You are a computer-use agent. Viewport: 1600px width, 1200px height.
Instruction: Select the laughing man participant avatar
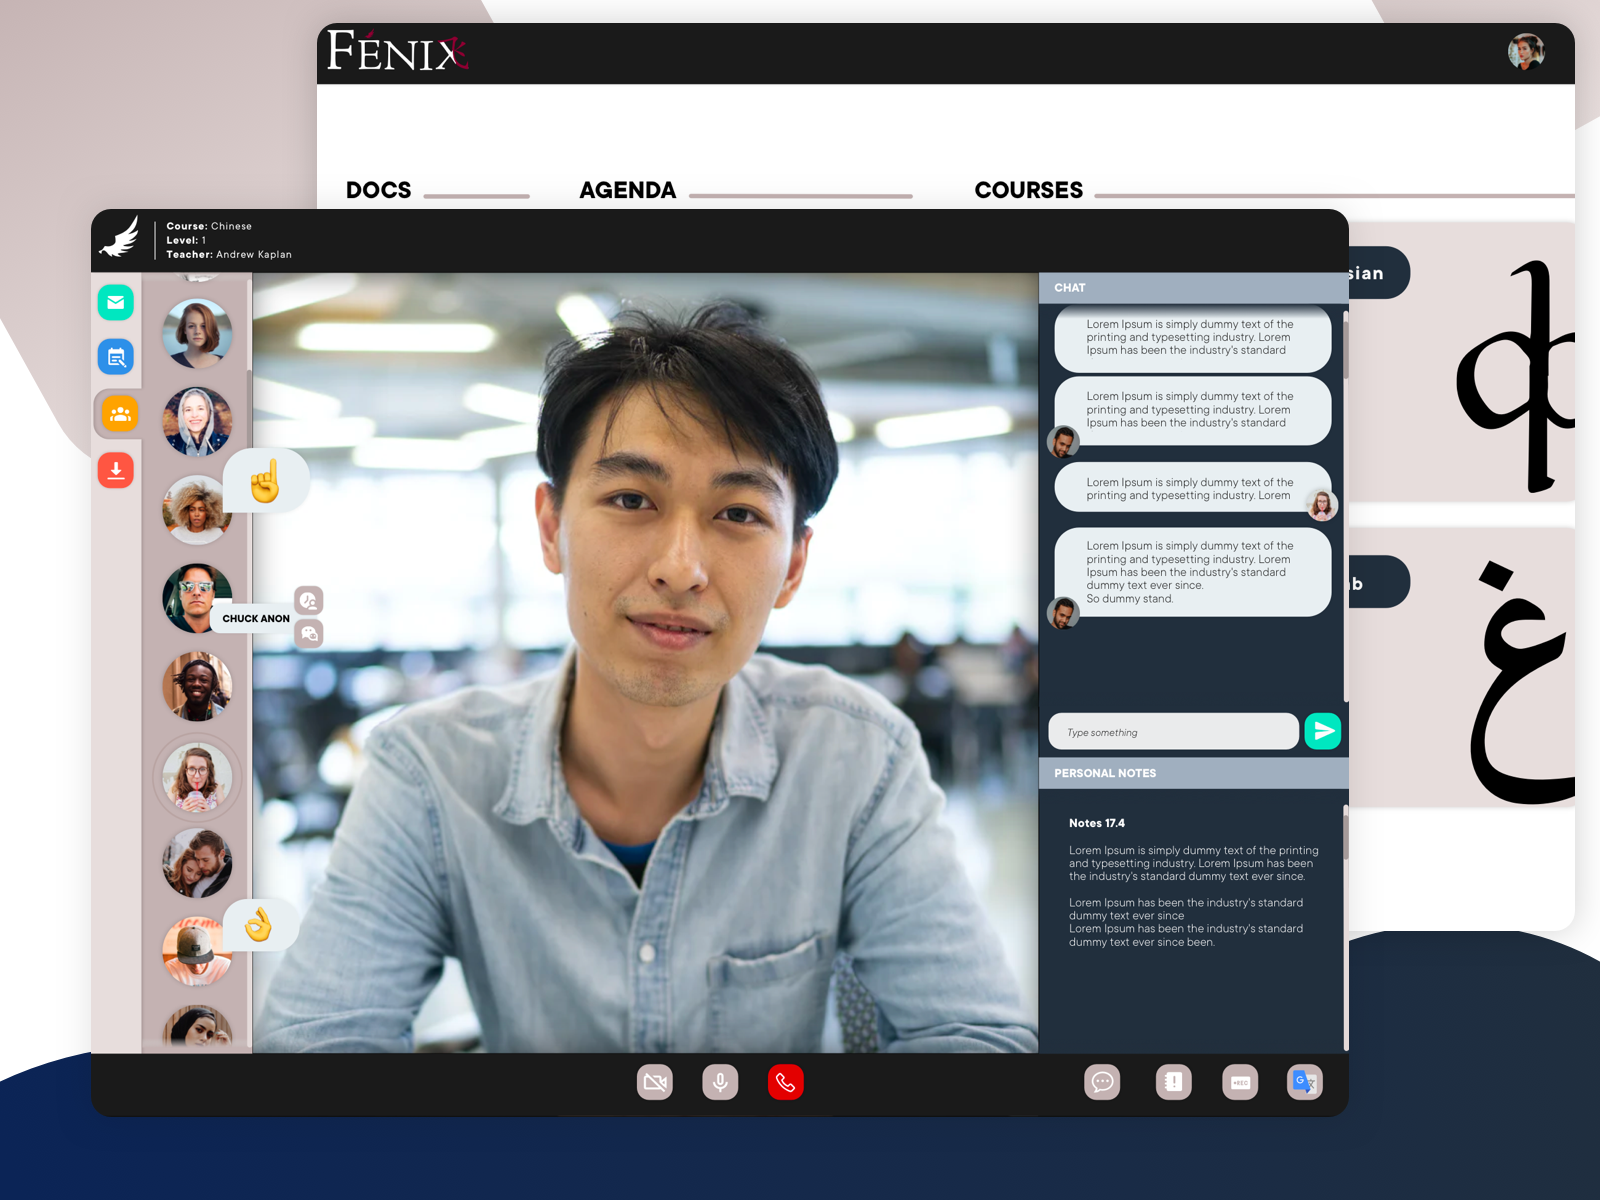pyautogui.click(x=197, y=686)
